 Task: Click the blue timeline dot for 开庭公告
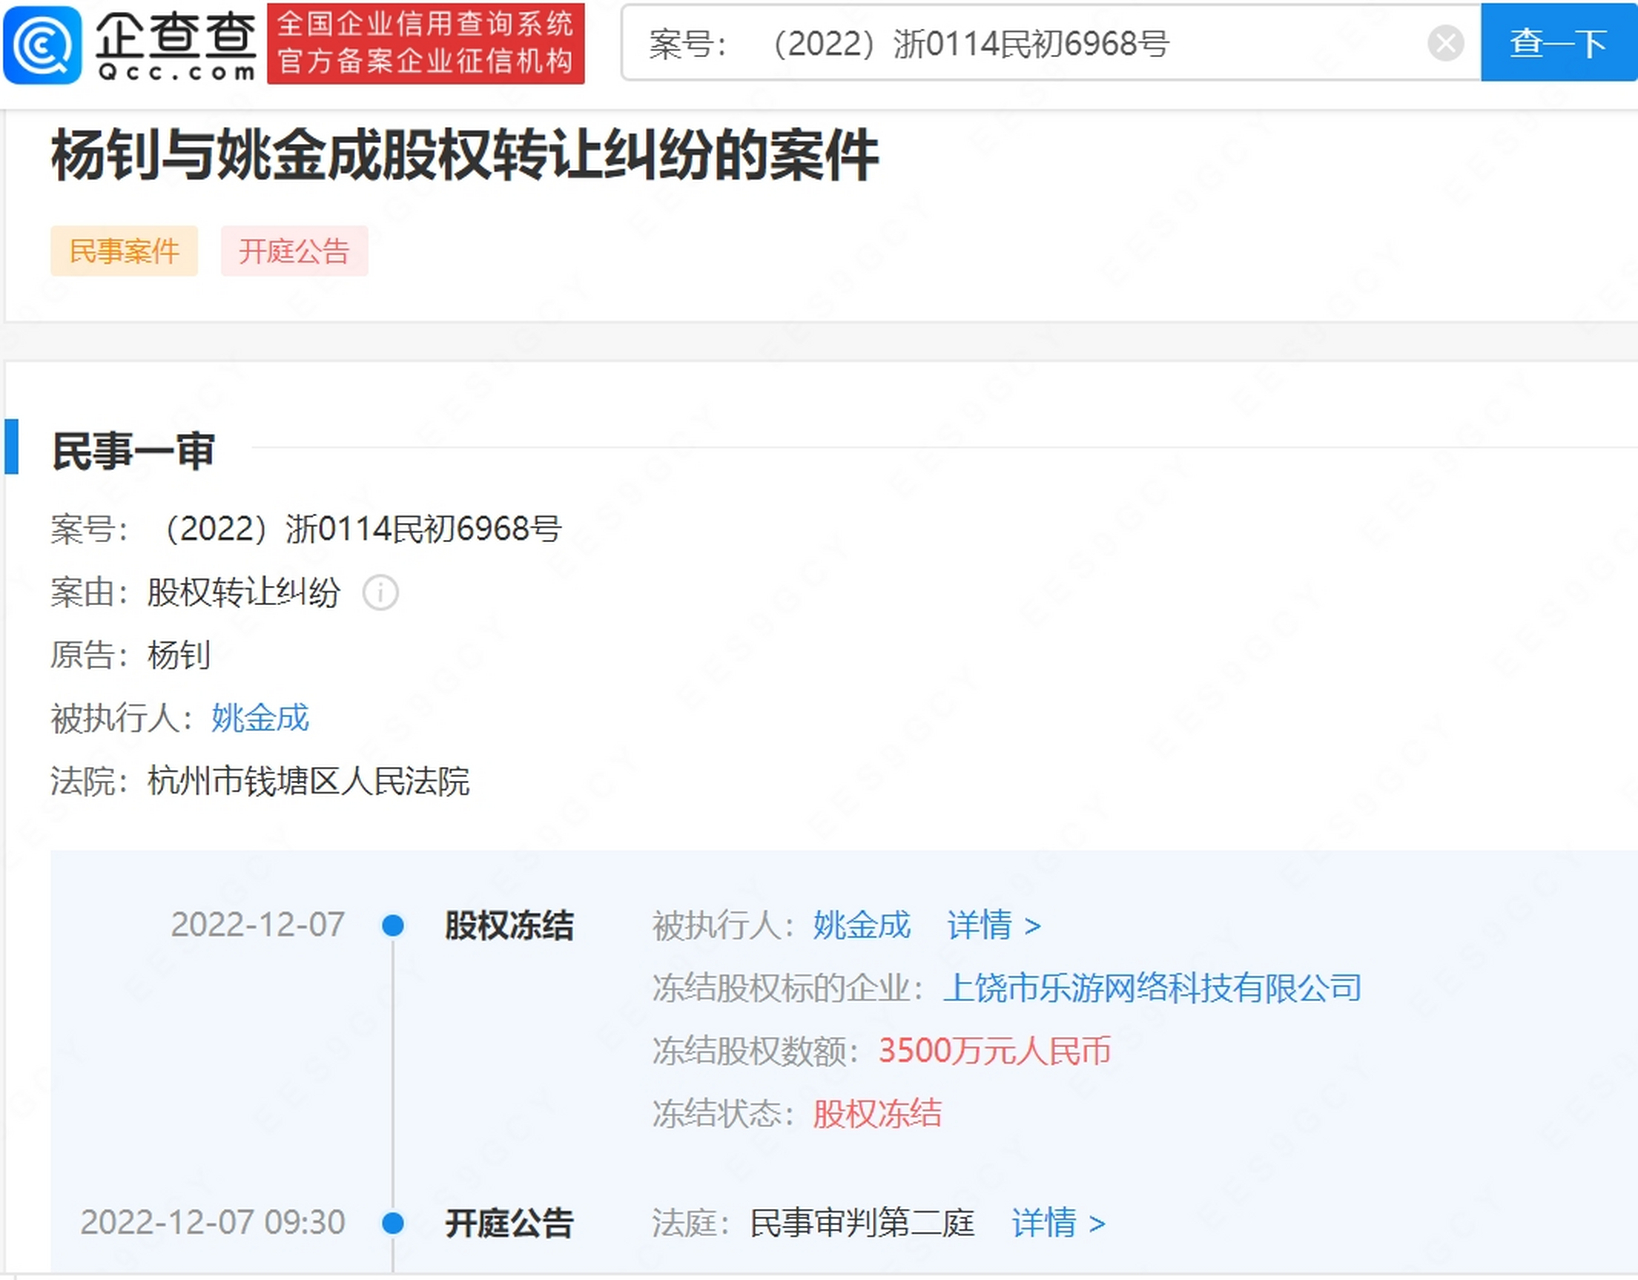pos(395,1222)
